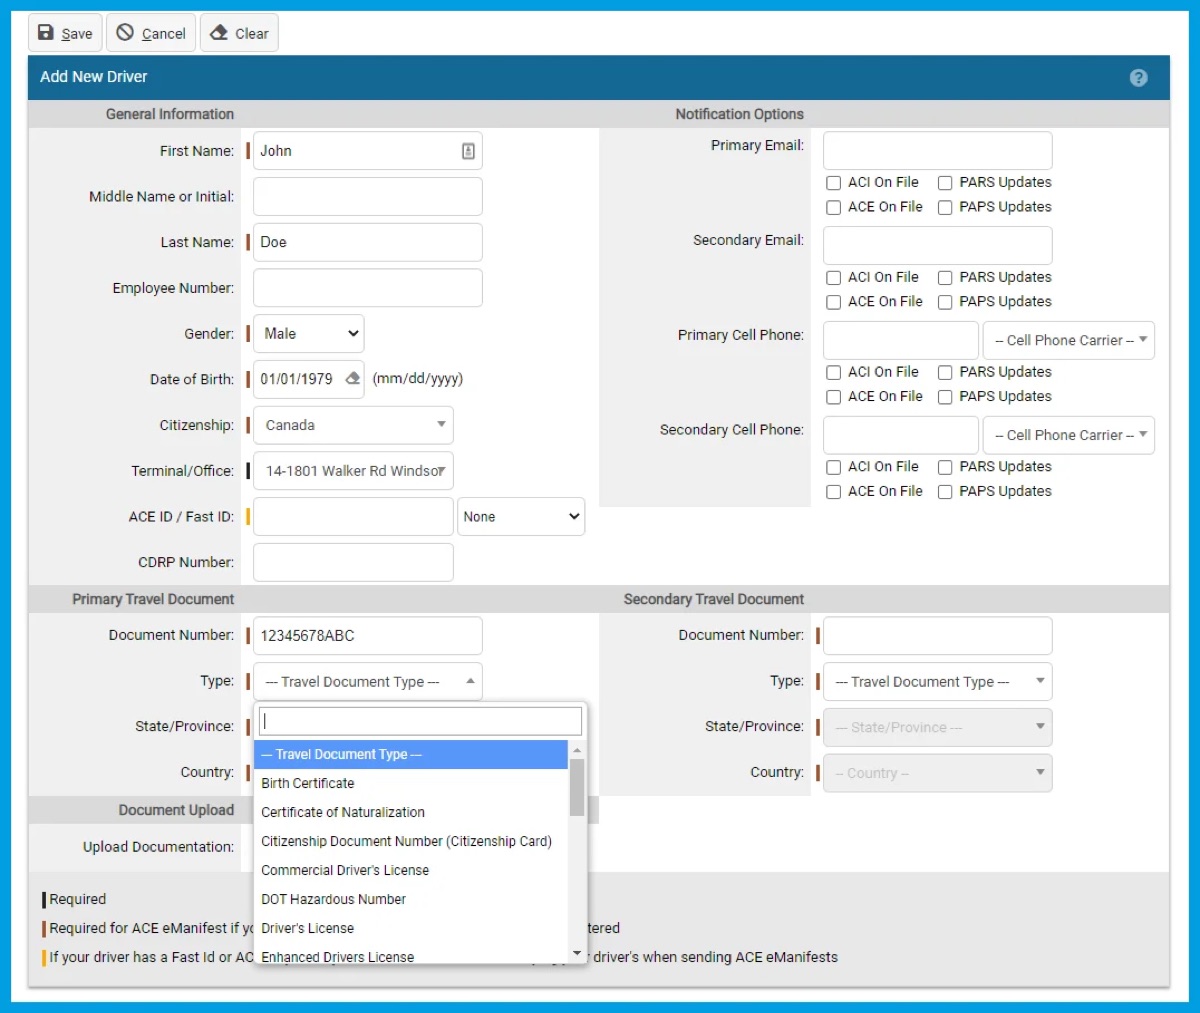
Task: Select Enhanced Drivers License option
Action: (411, 955)
